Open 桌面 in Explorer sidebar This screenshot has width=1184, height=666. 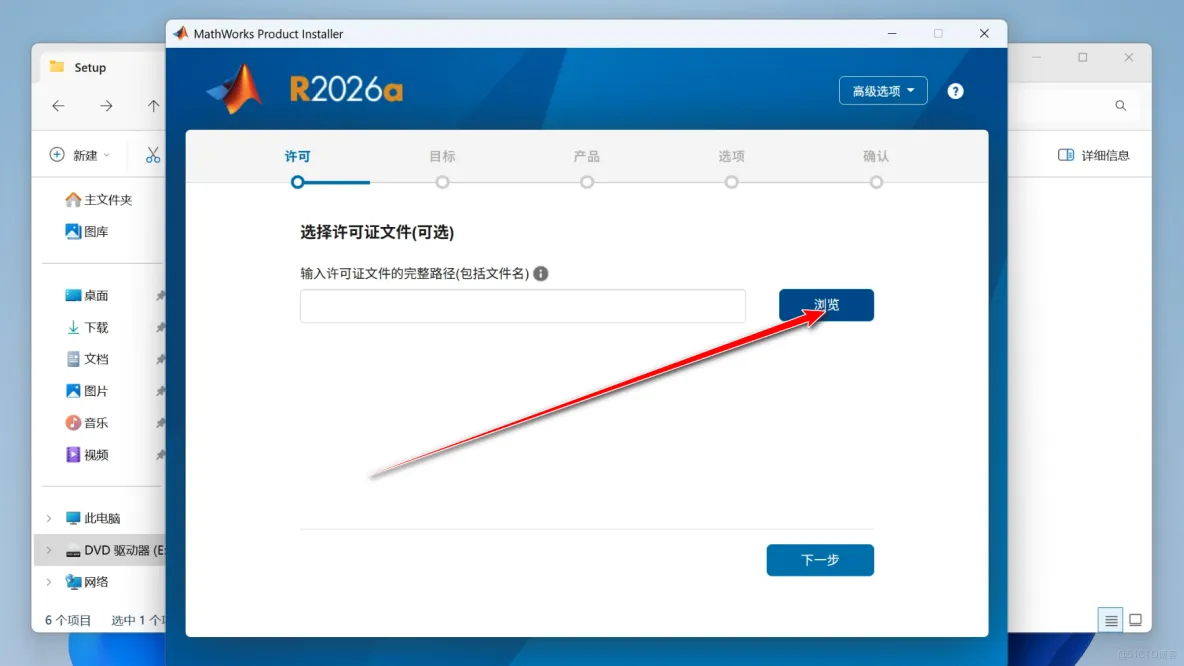click(87, 295)
